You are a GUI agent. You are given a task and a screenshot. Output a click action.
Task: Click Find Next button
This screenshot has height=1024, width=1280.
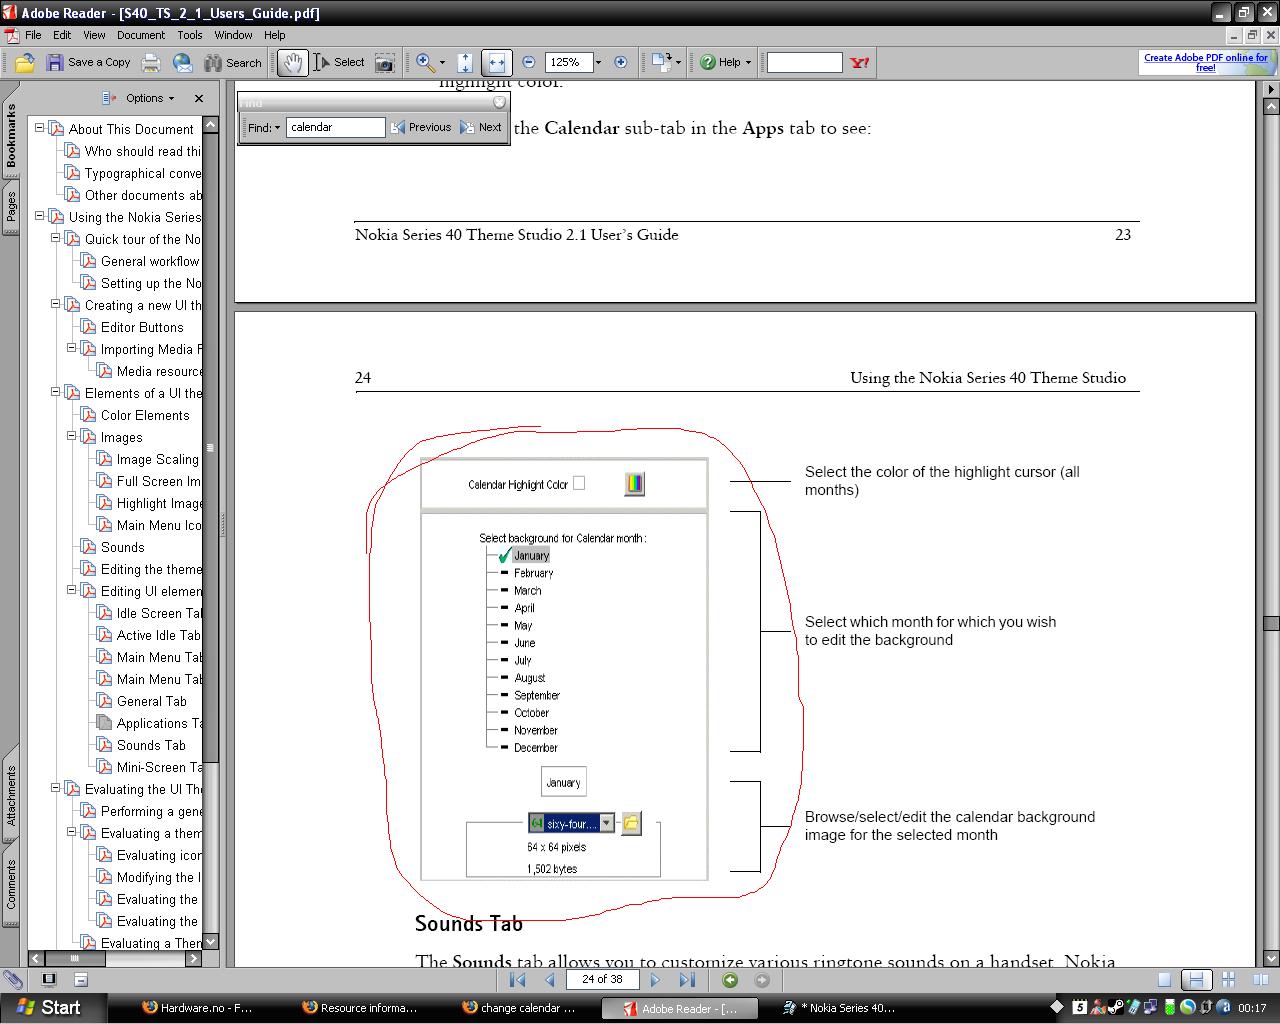click(481, 127)
